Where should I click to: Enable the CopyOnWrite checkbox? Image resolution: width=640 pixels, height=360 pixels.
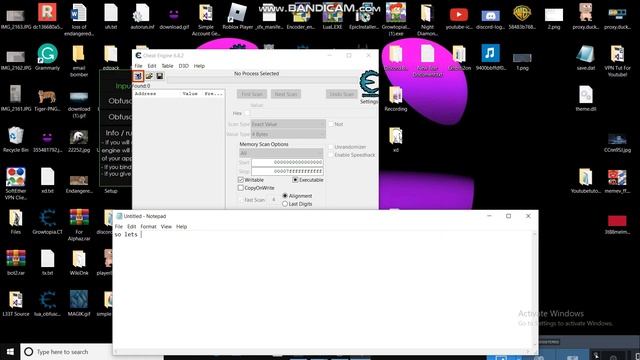click(x=241, y=188)
